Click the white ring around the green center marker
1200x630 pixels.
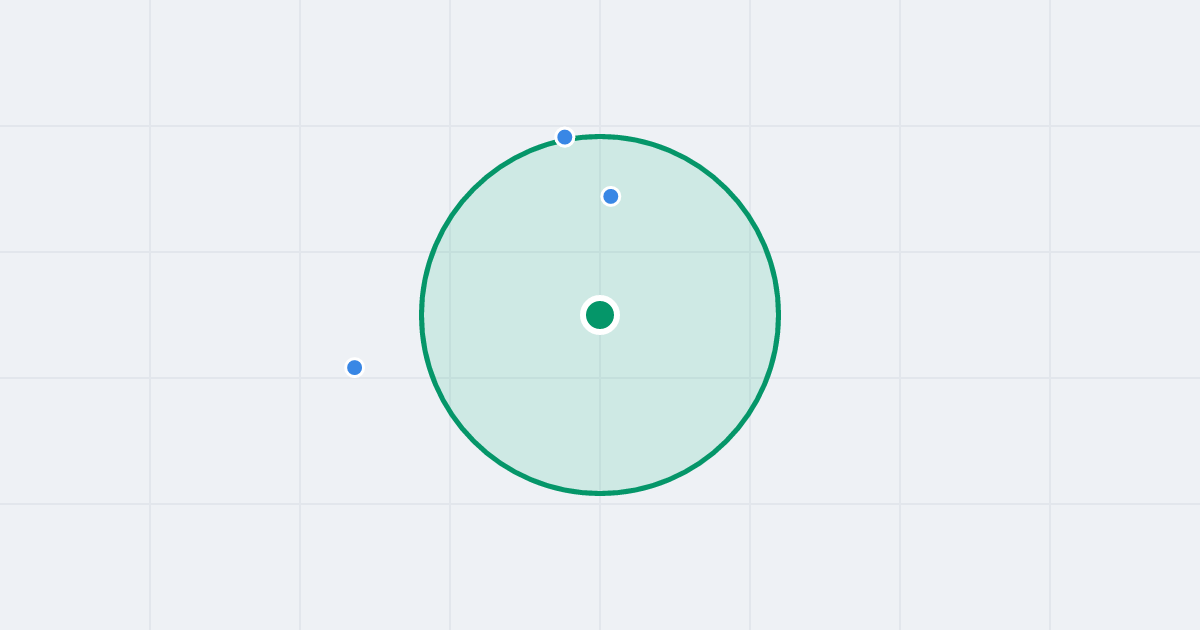coord(600,299)
